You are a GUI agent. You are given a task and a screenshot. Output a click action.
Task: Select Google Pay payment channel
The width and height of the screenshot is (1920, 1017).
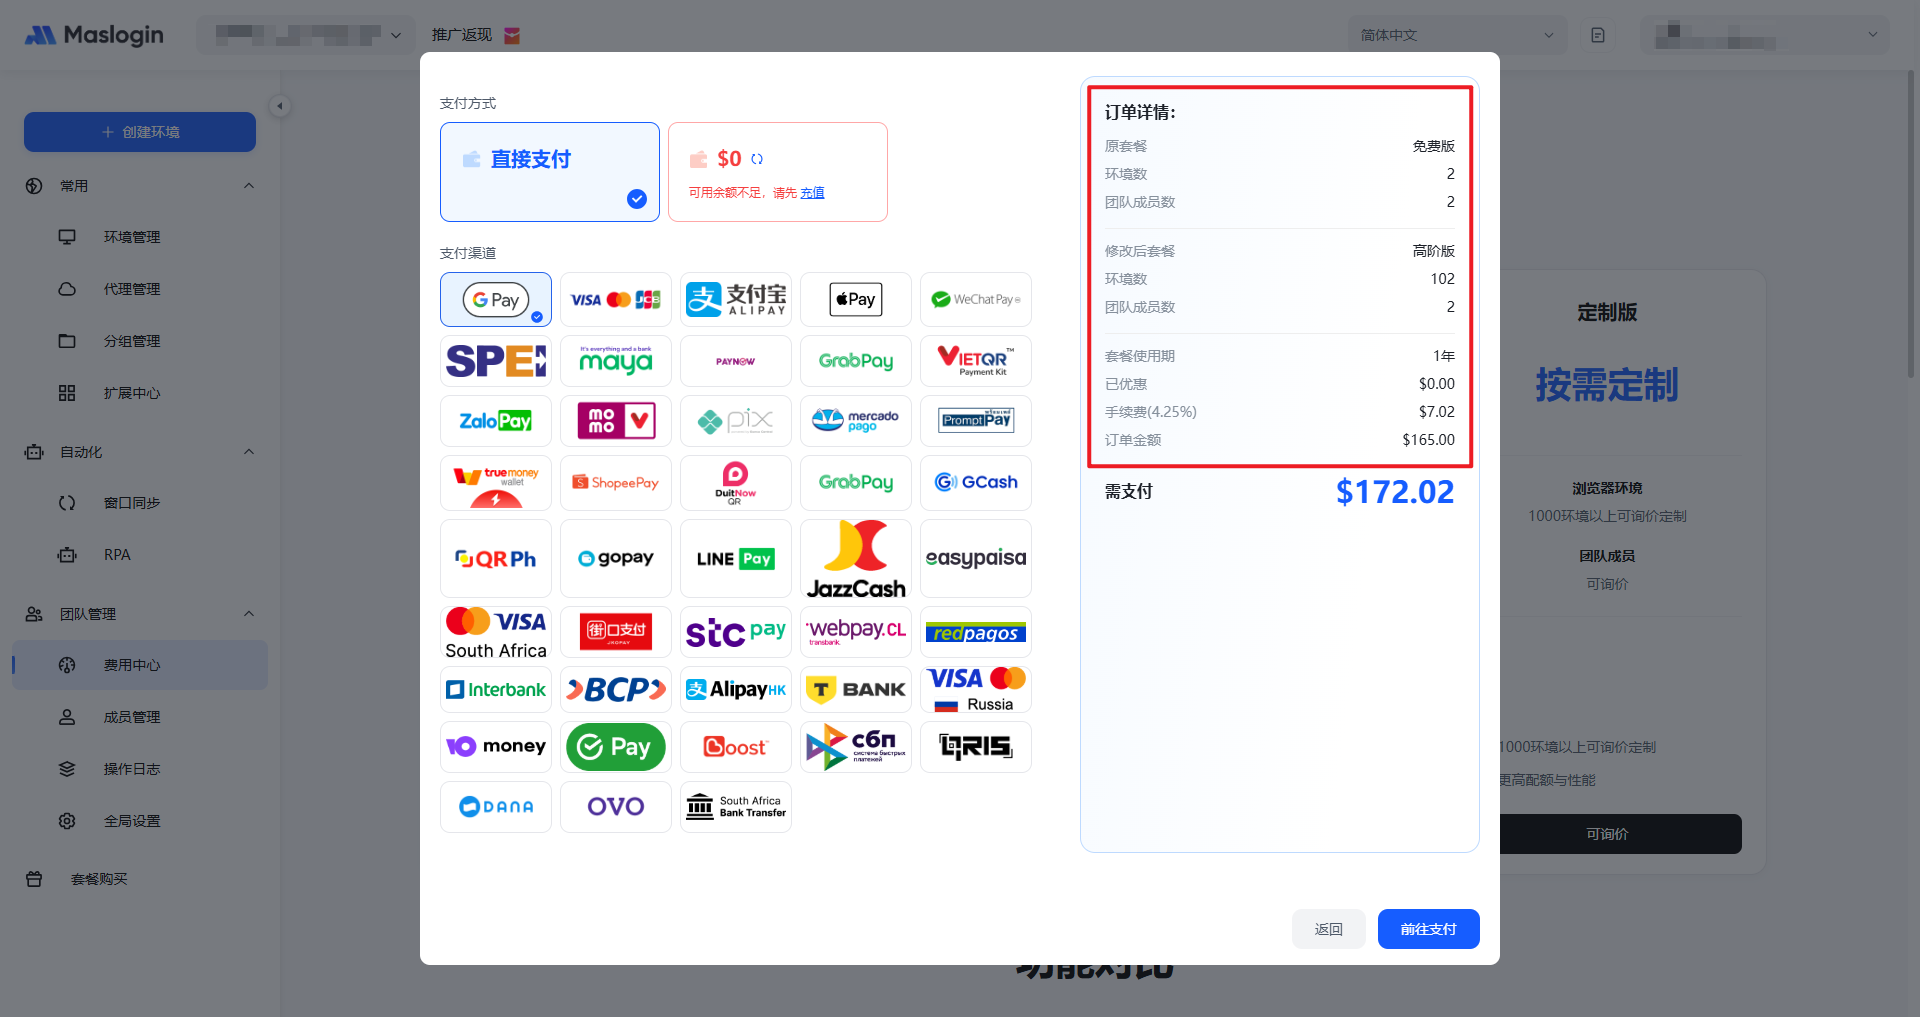495,299
